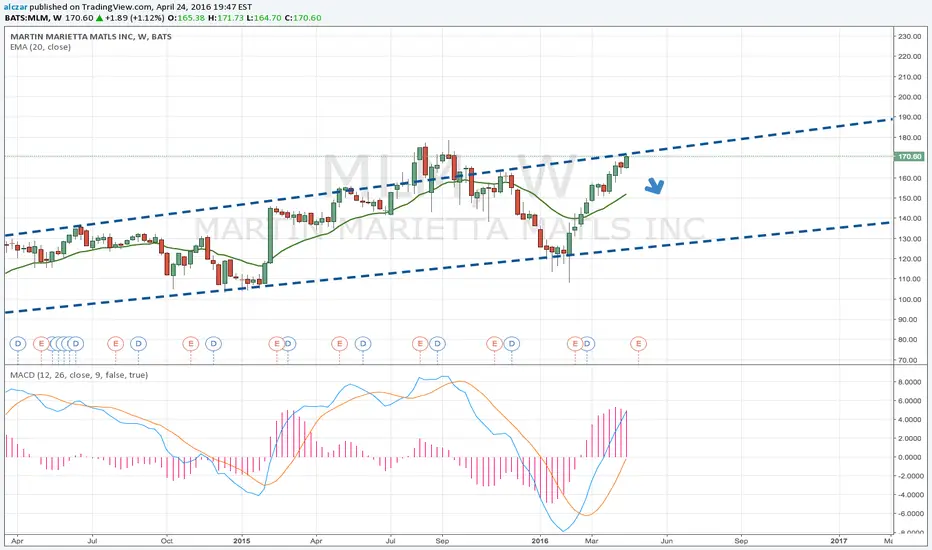The image size is (932, 550).
Task: Click the EMA (20, close) indicator label
Action: click(x=40, y=47)
